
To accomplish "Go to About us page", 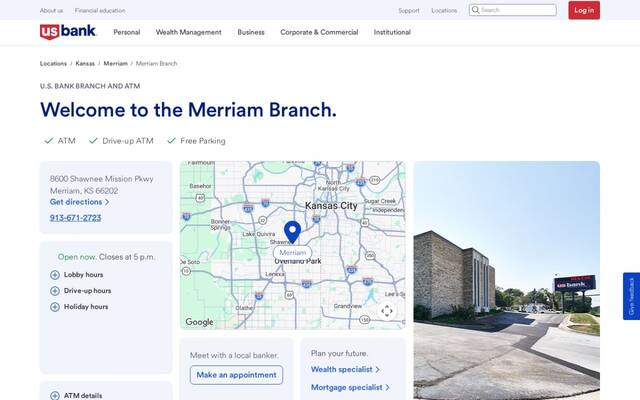I will pos(51,10).
